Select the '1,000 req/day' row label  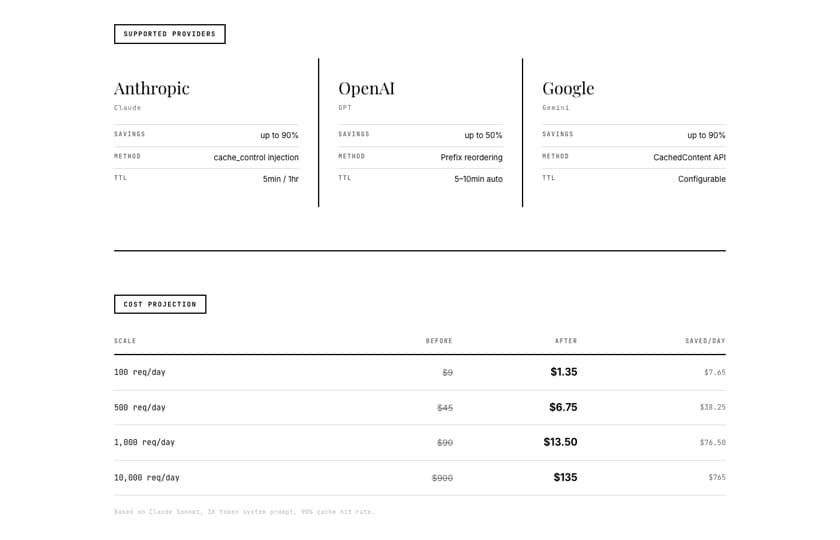(x=145, y=442)
